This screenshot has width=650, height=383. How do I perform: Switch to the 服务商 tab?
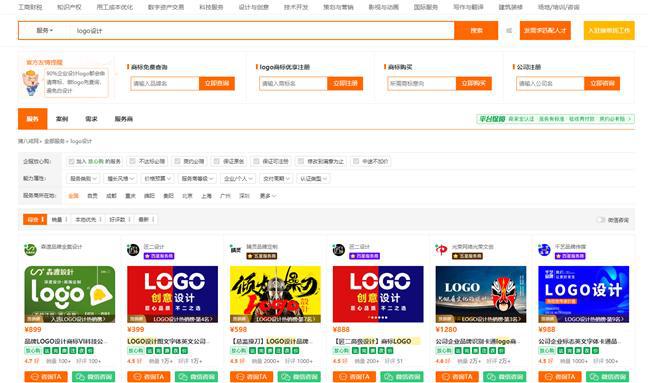point(124,119)
